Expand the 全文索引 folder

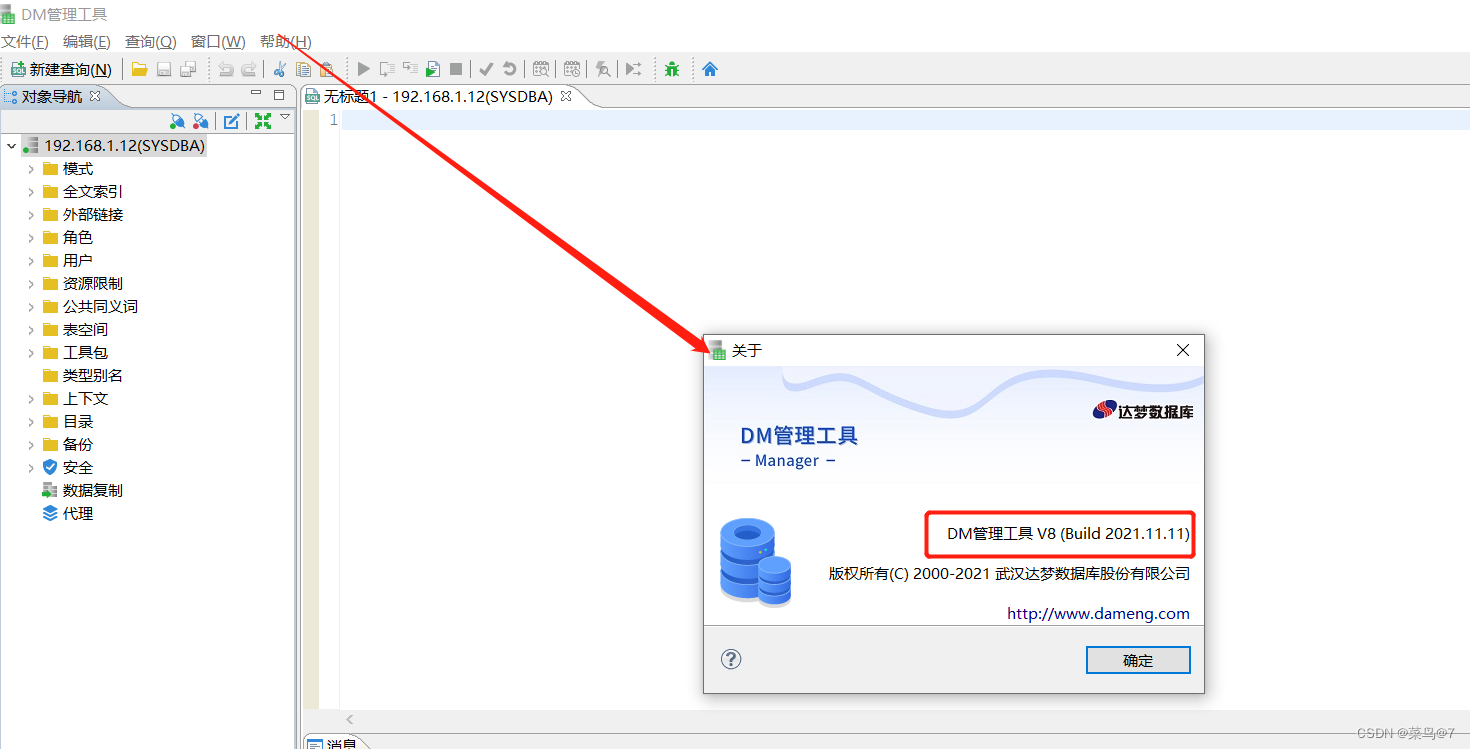click(31, 192)
